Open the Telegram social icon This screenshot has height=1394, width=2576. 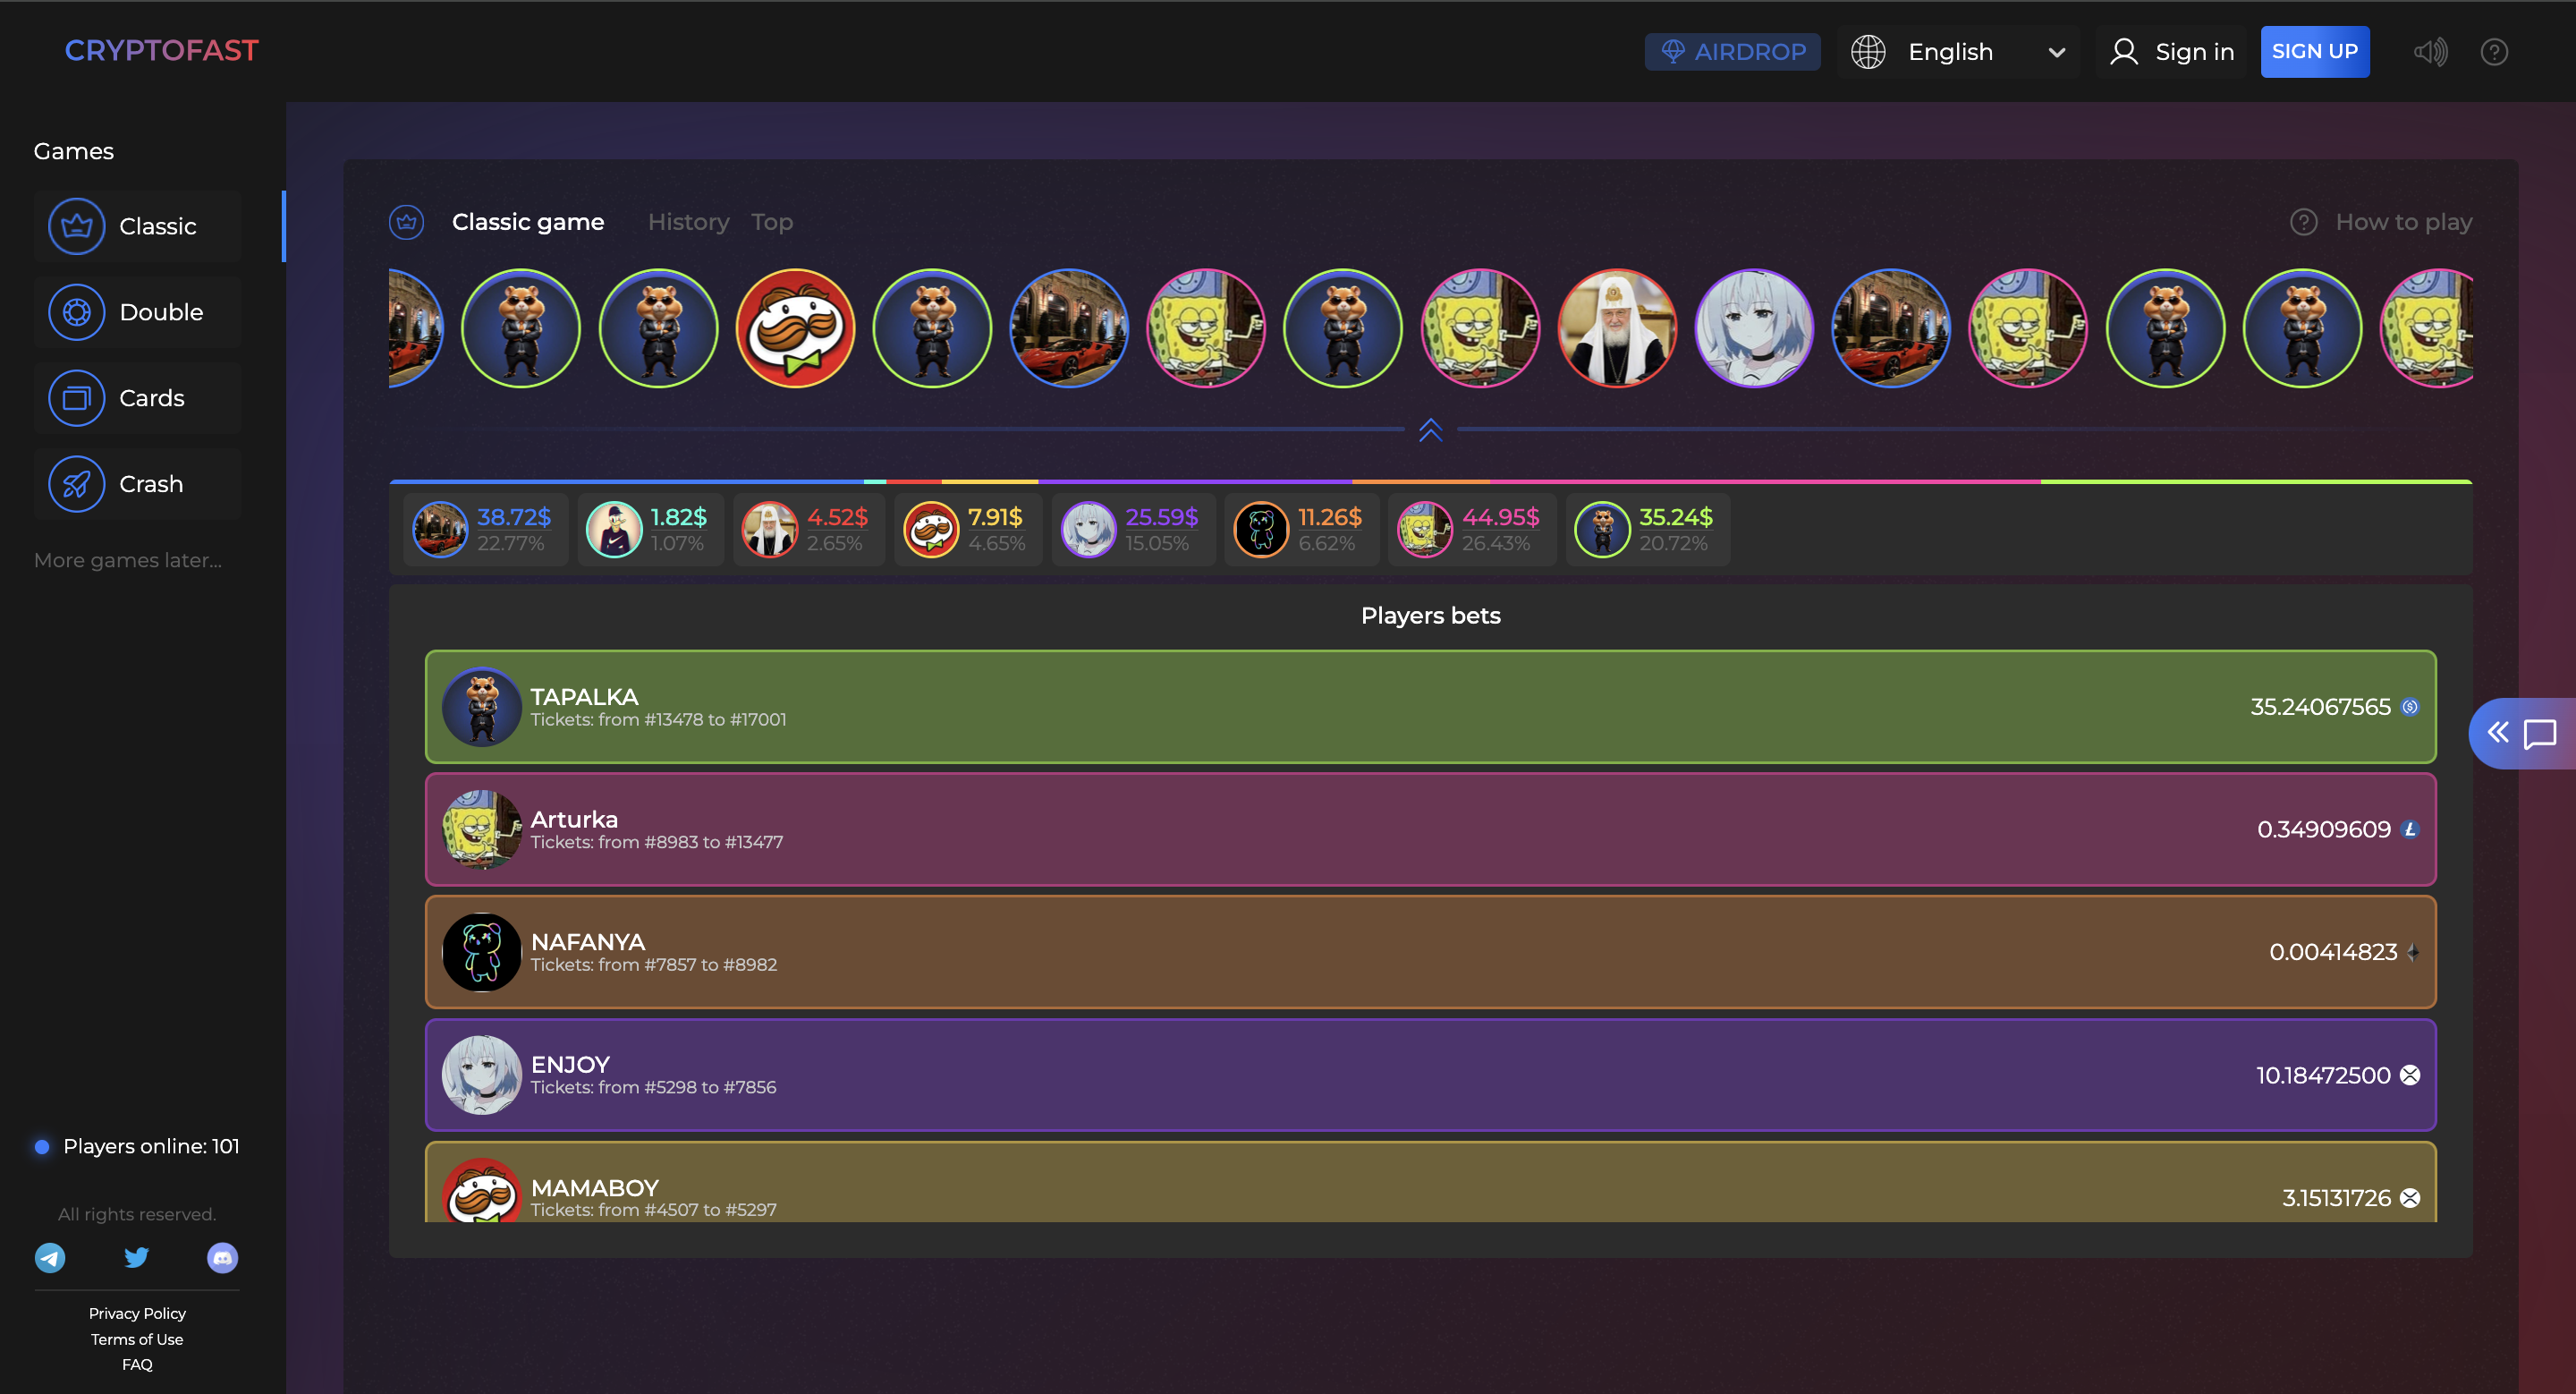[50, 1257]
